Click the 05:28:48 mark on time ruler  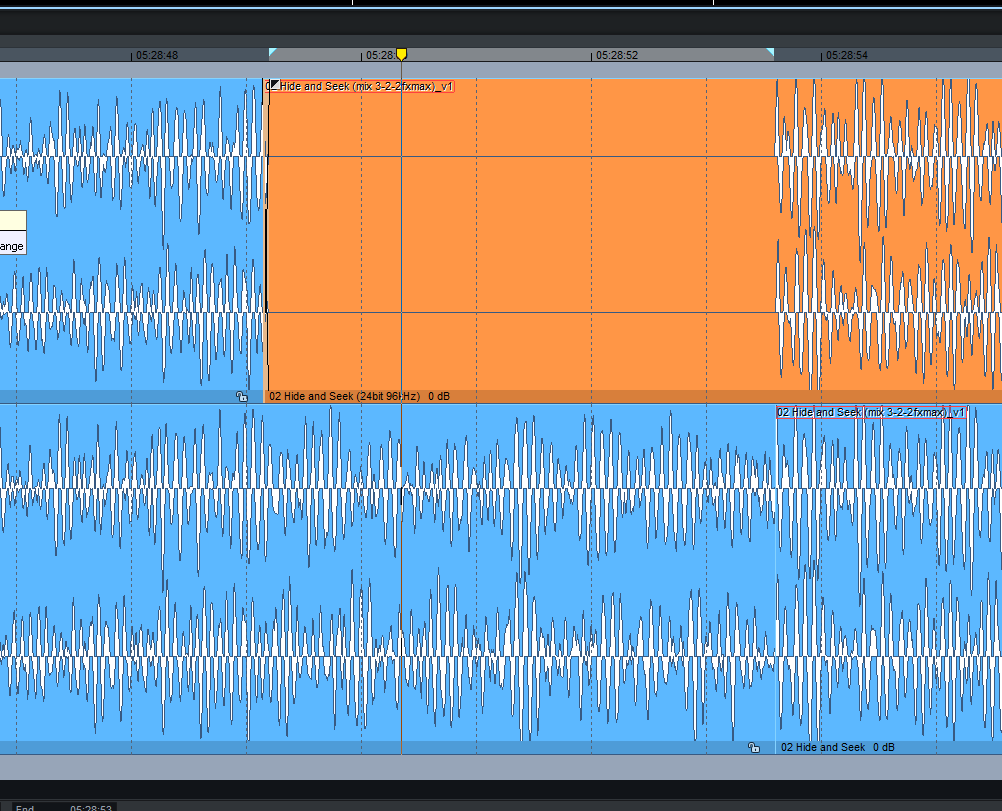[x=157, y=56]
